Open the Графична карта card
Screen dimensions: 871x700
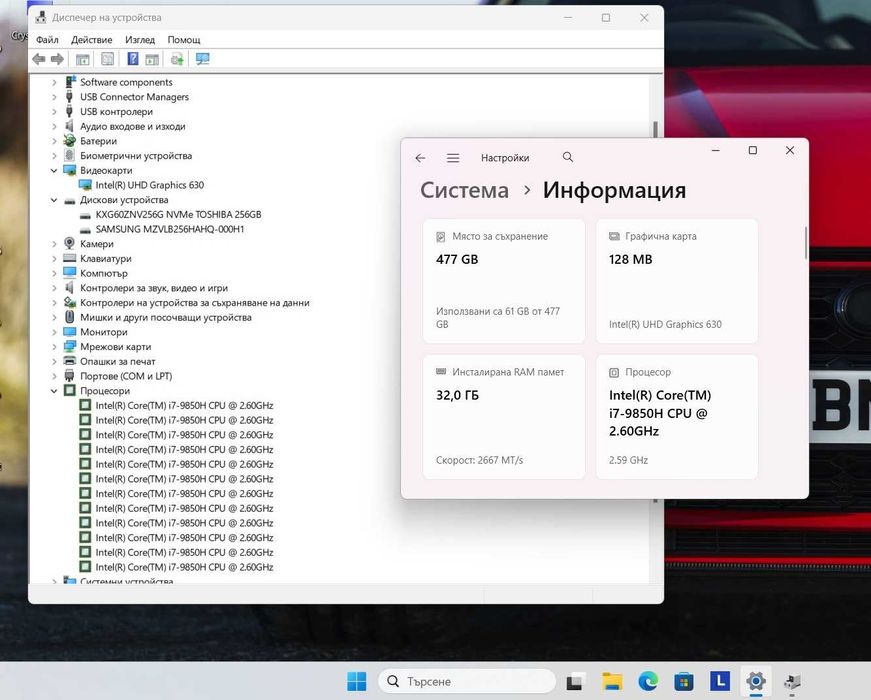(x=677, y=281)
